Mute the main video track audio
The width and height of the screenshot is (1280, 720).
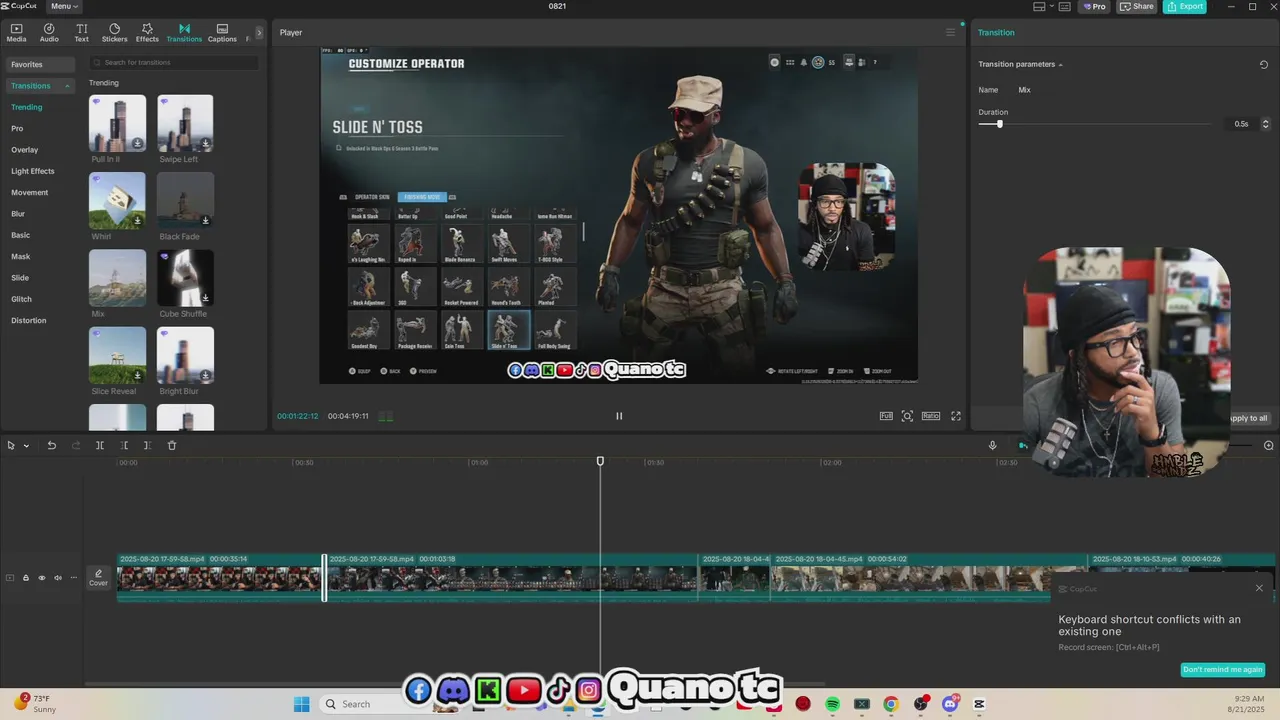point(58,578)
